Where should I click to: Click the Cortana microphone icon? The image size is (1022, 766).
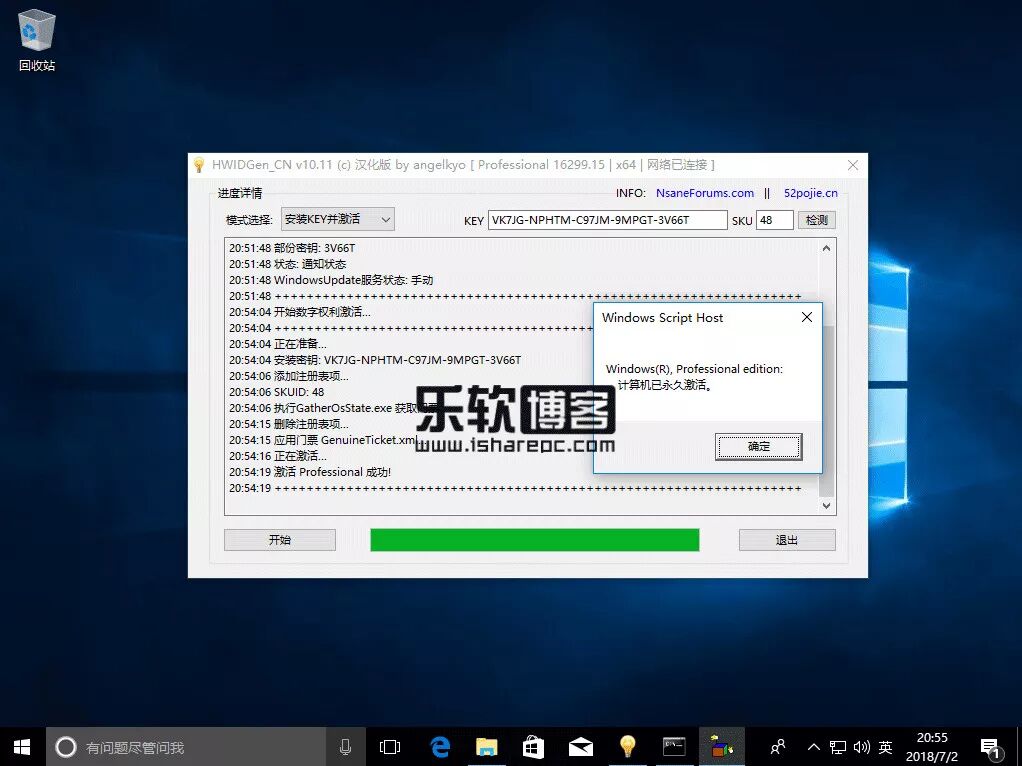(x=345, y=747)
